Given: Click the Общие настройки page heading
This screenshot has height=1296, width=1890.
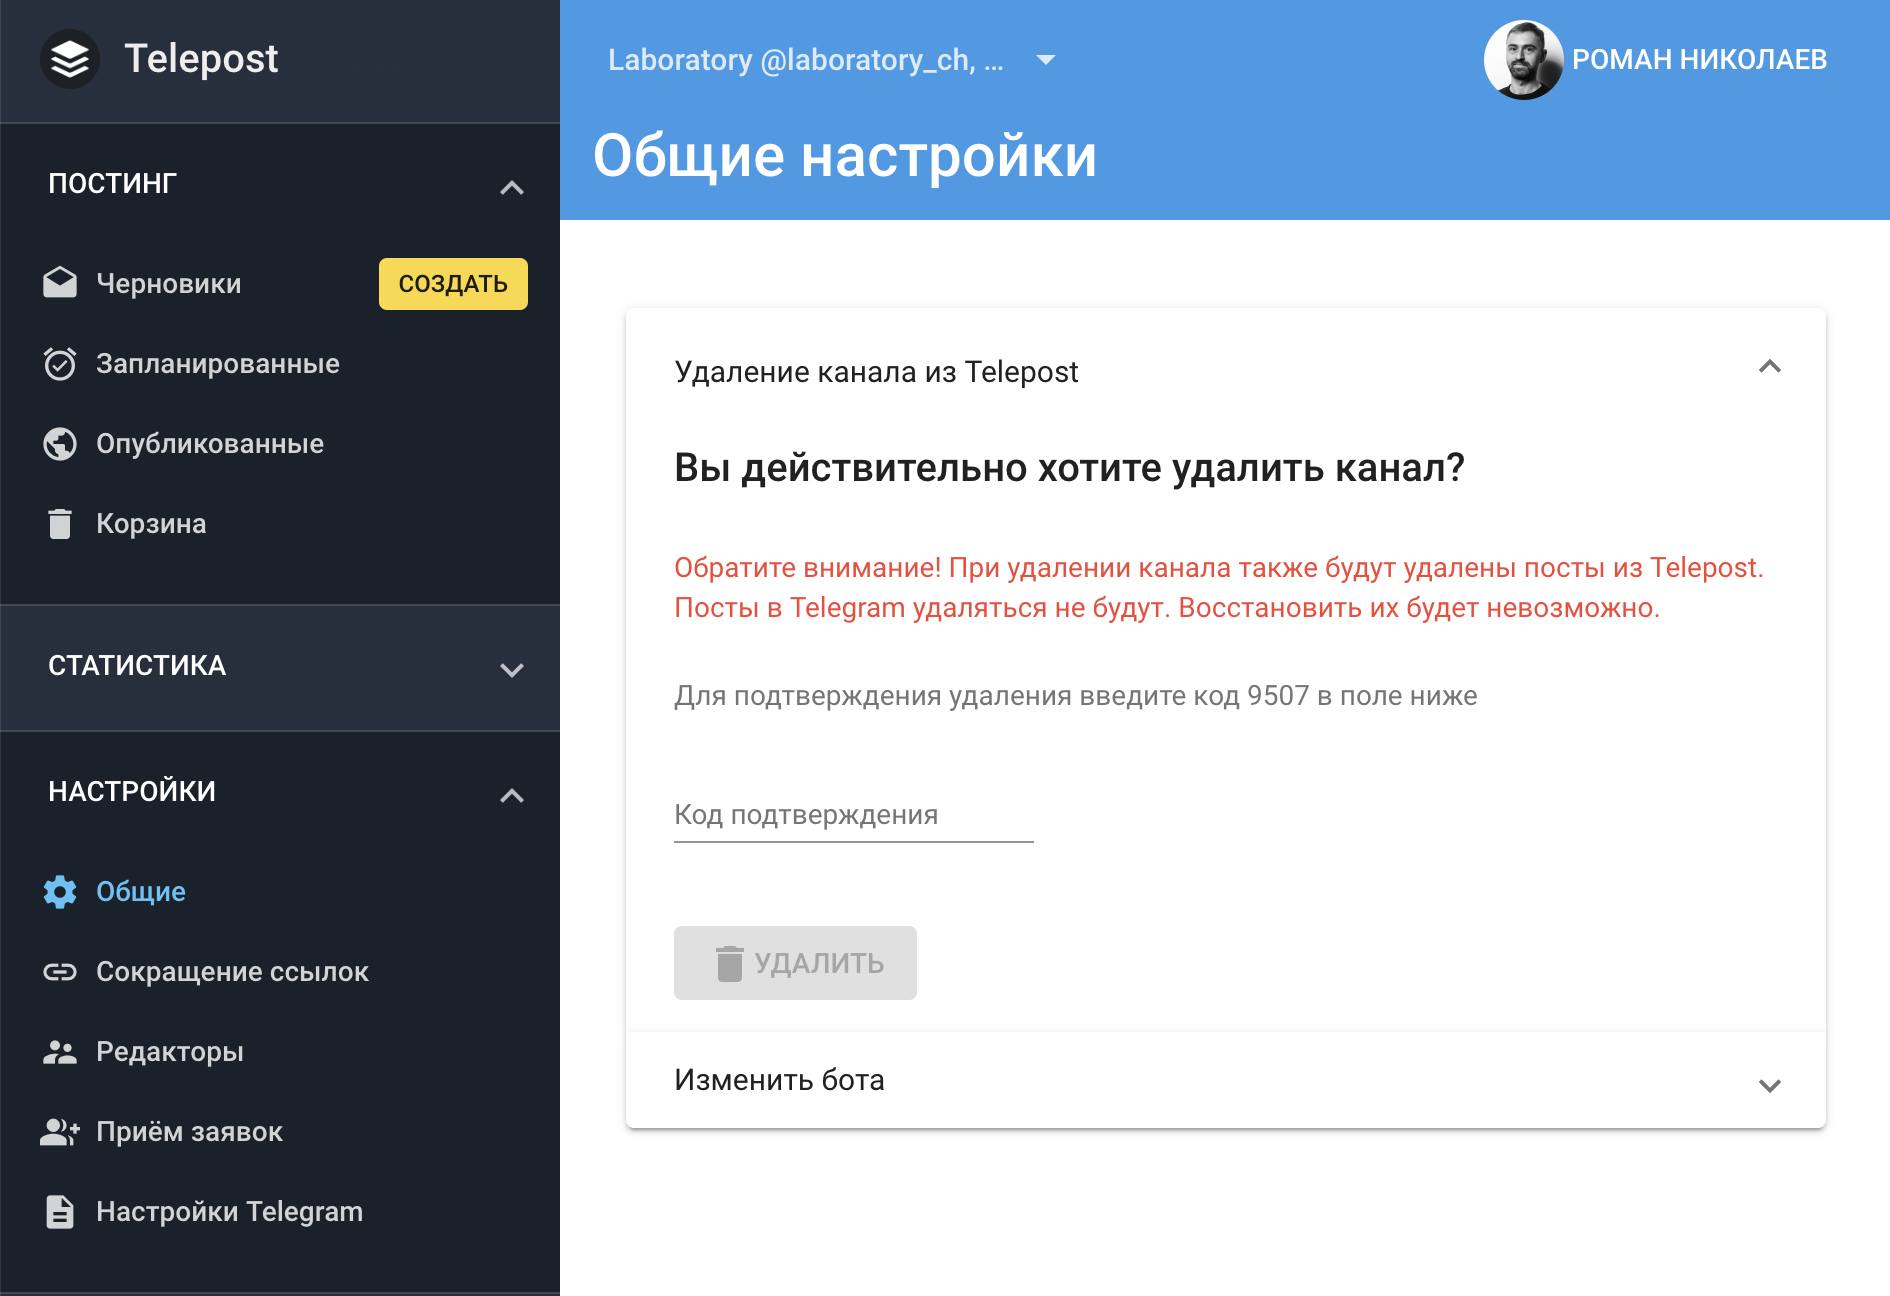Looking at the screenshot, I should click(x=845, y=156).
